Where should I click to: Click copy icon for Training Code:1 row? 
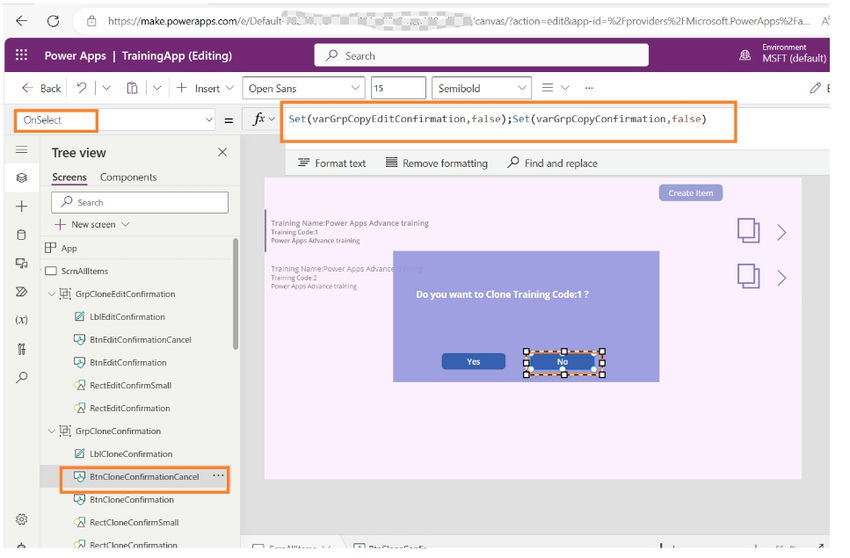(x=748, y=230)
